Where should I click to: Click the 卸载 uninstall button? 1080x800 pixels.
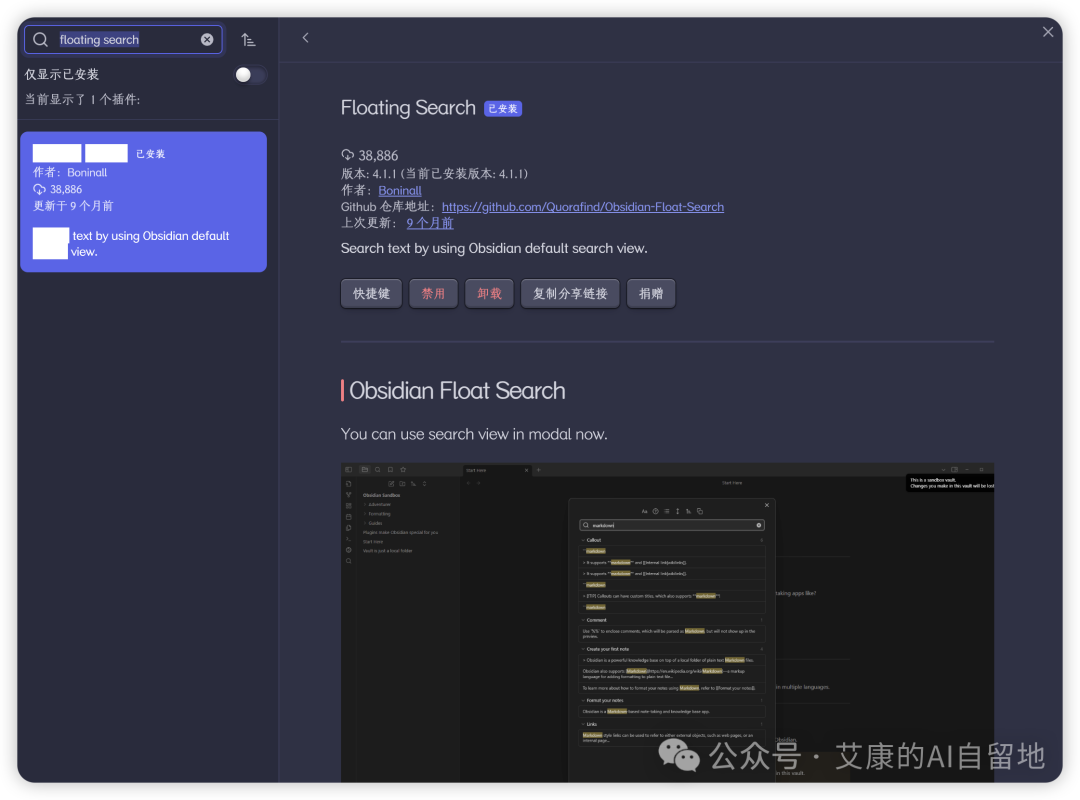tap(489, 294)
